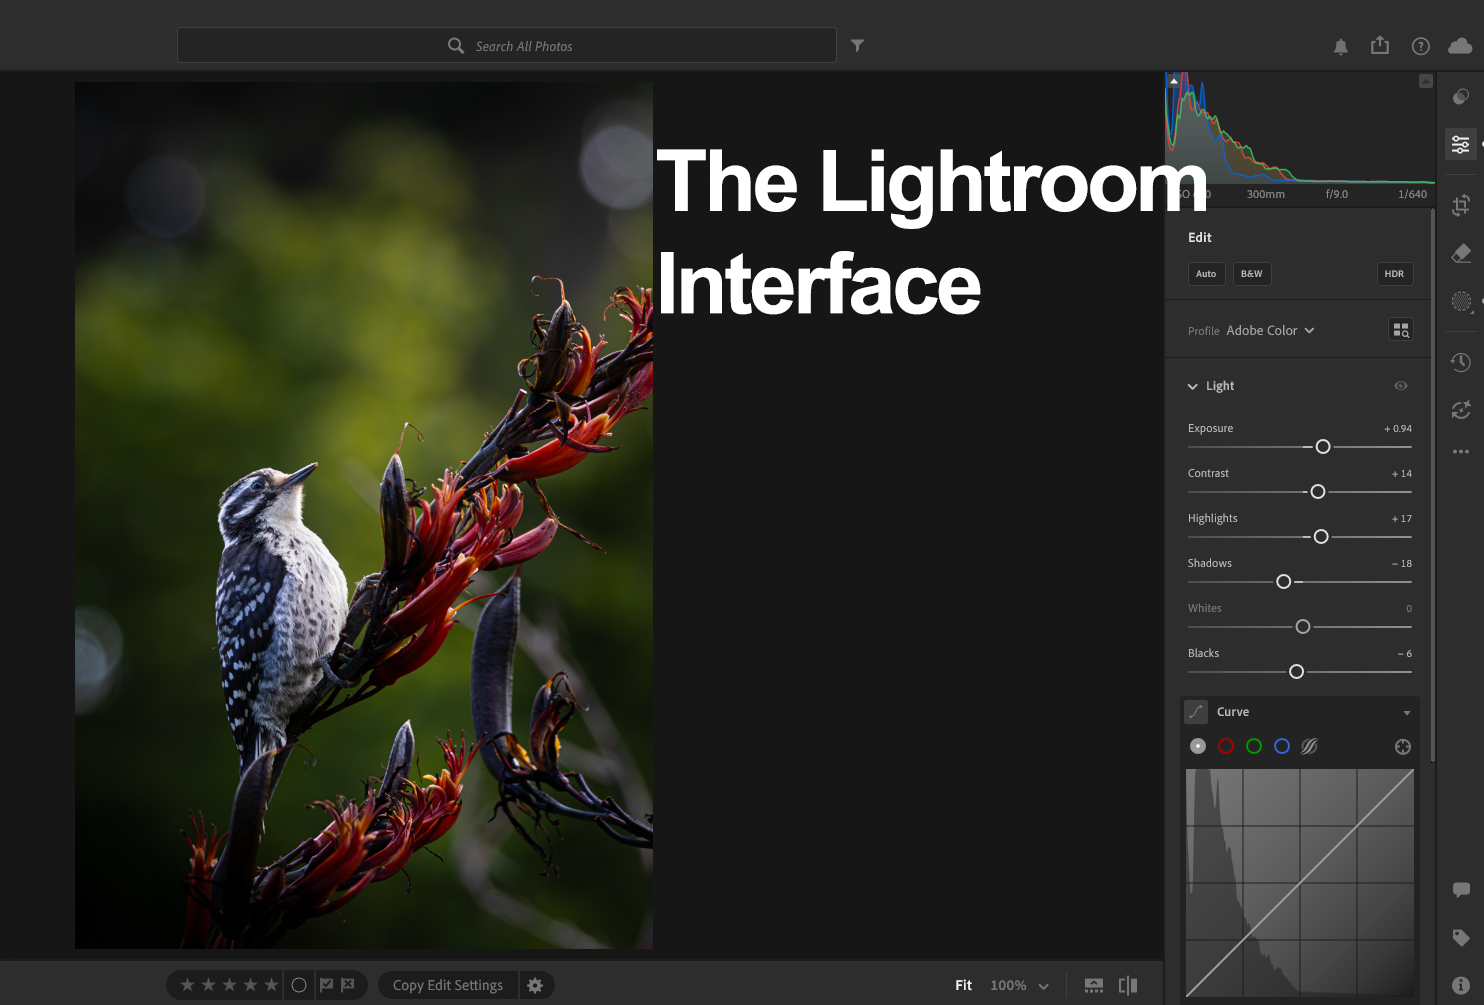Open the keywords tag panel
The image size is (1484, 1005).
(1461, 938)
